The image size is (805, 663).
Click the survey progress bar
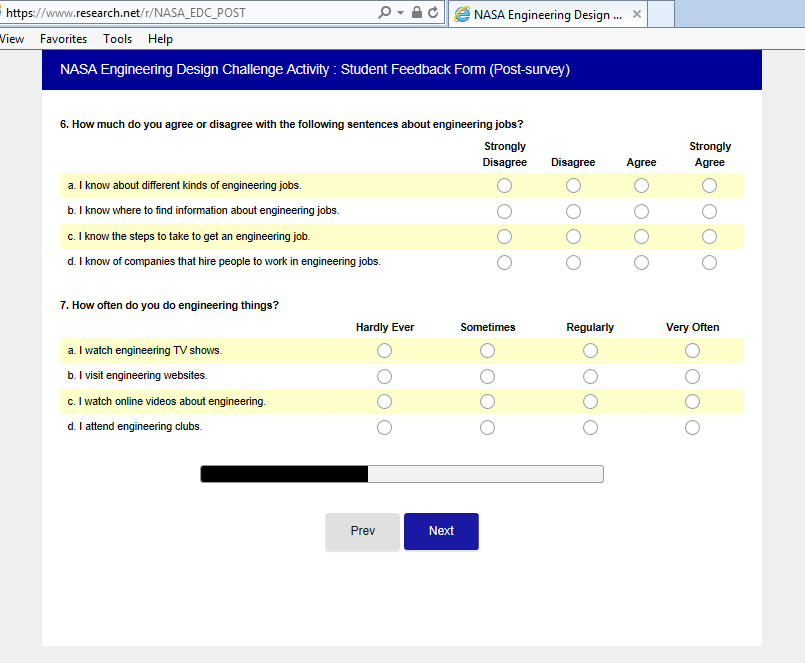pyautogui.click(x=402, y=474)
